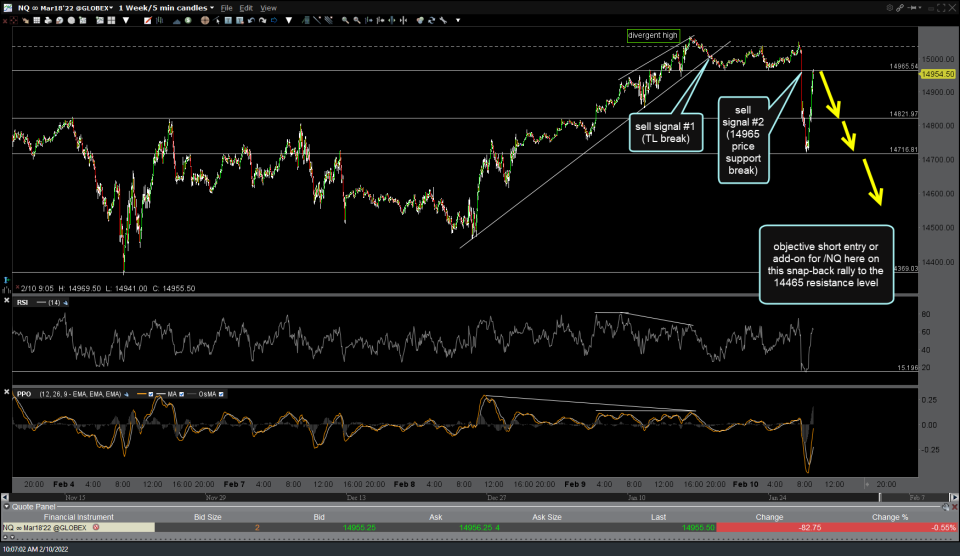The image size is (960, 556).
Task: Open the View menu
Action: tap(268, 8)
